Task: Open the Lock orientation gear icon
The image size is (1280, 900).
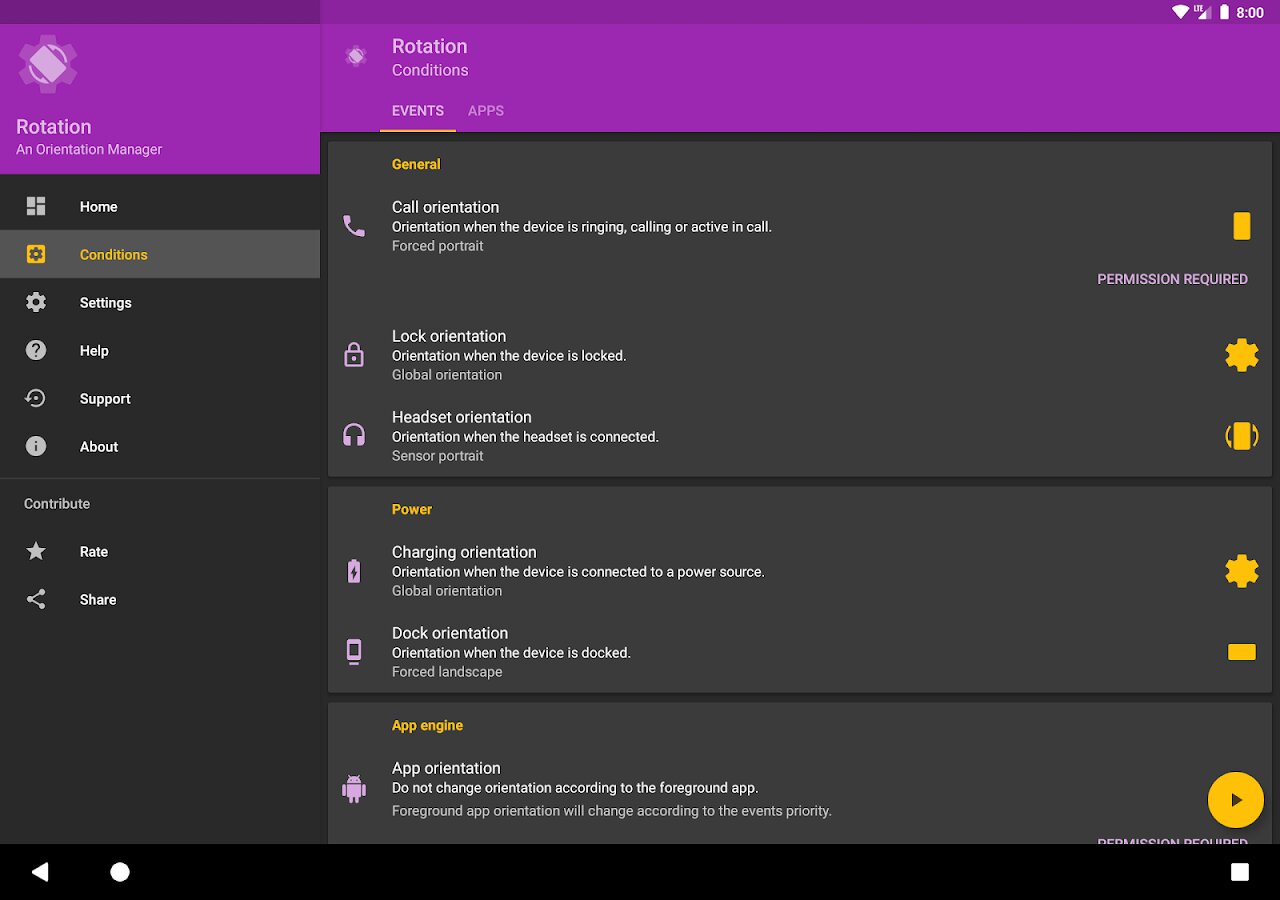Action: click(x=1241, y=355)
